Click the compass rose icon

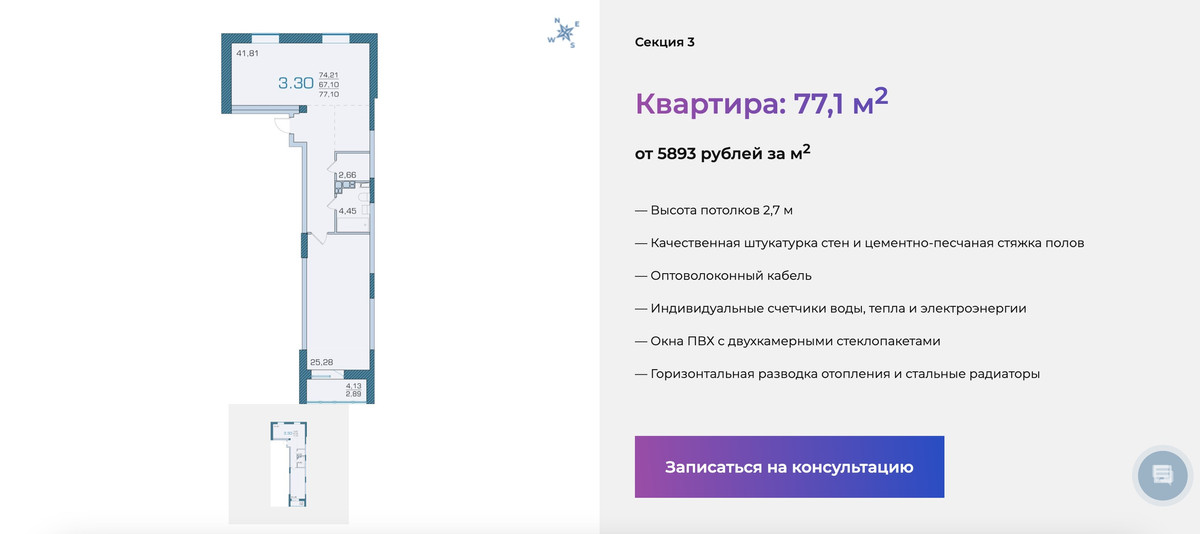point(562,34)
